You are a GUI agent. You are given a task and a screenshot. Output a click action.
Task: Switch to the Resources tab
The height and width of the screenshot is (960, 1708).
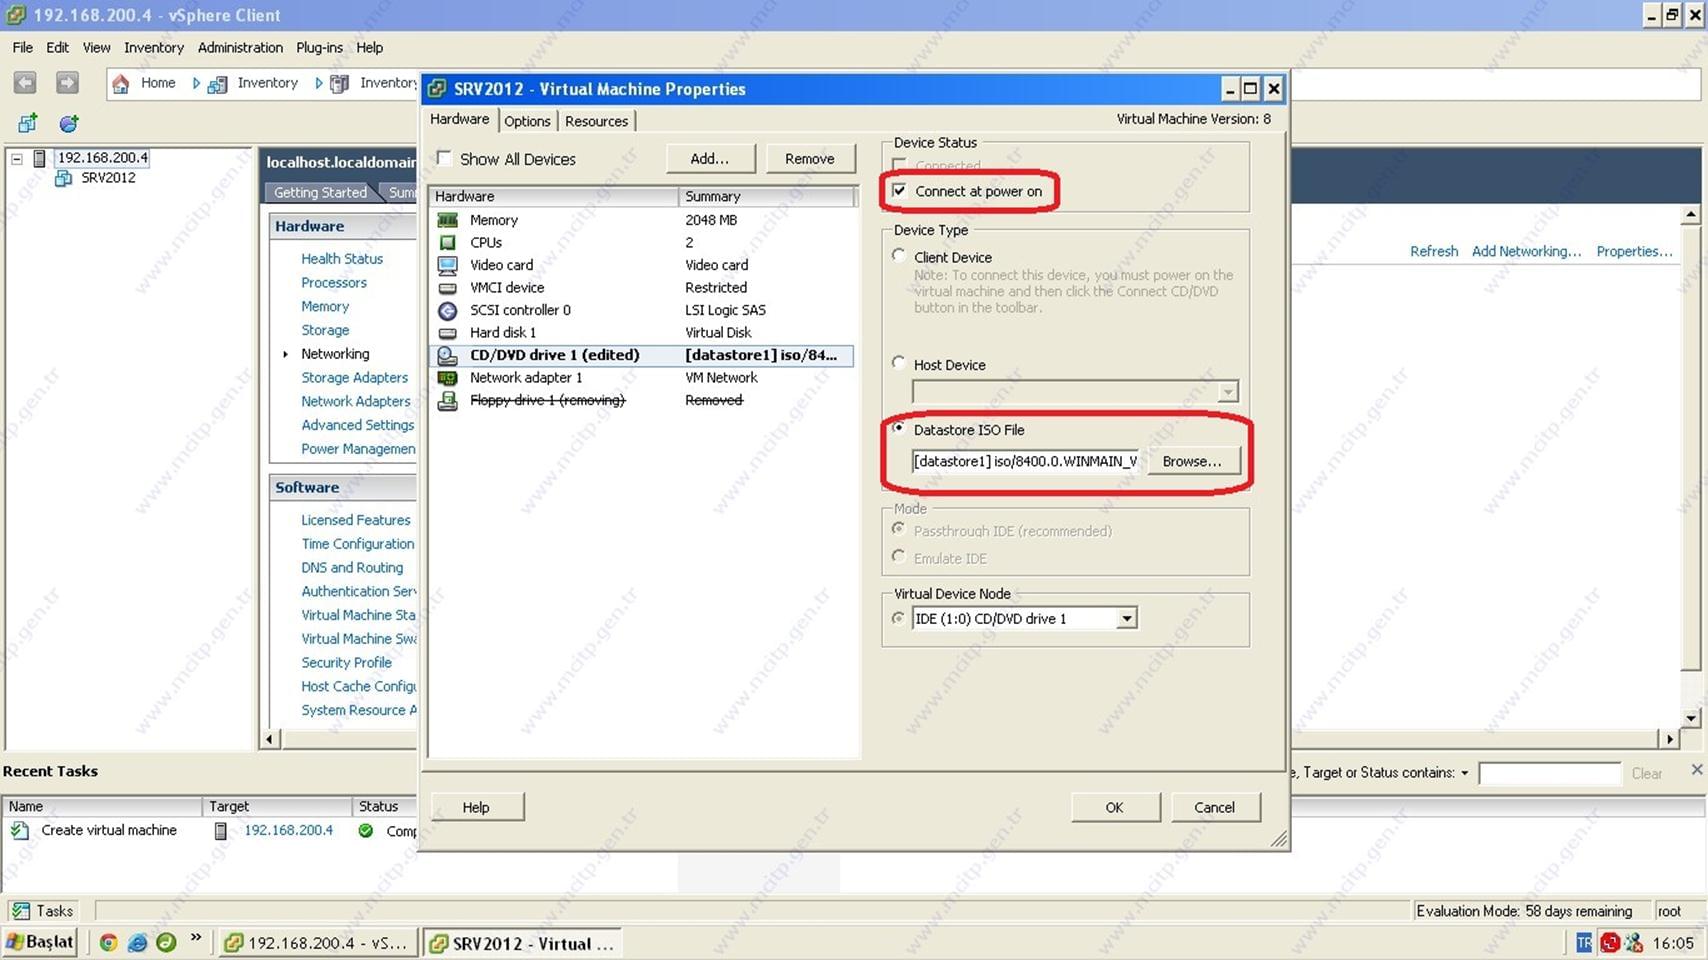pyautogui.click(x=596, y=121)
